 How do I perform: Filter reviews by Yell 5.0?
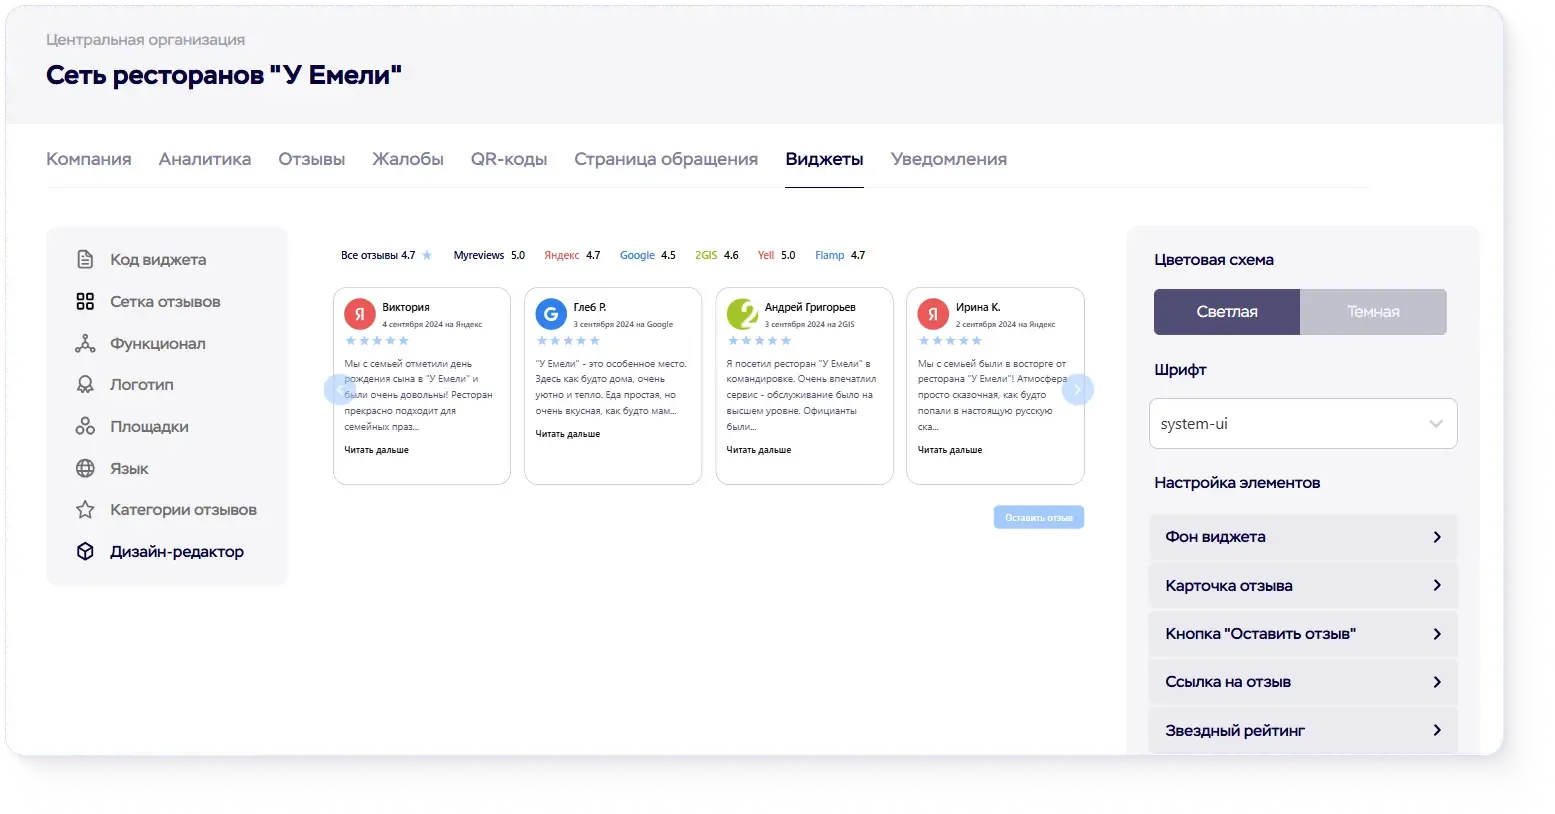[x=777, y=255]
